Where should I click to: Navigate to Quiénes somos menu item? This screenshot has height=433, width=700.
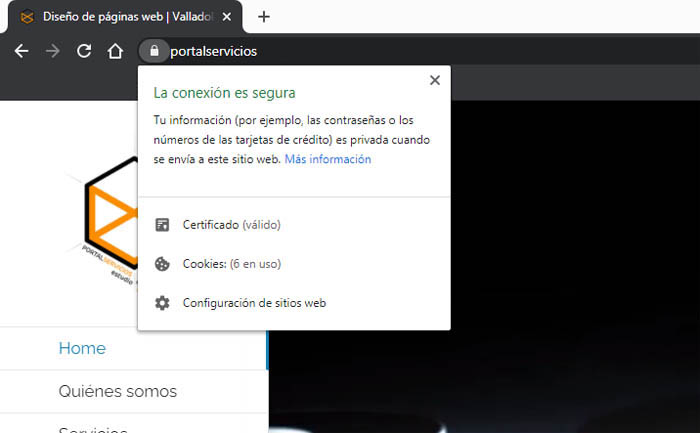117,391
